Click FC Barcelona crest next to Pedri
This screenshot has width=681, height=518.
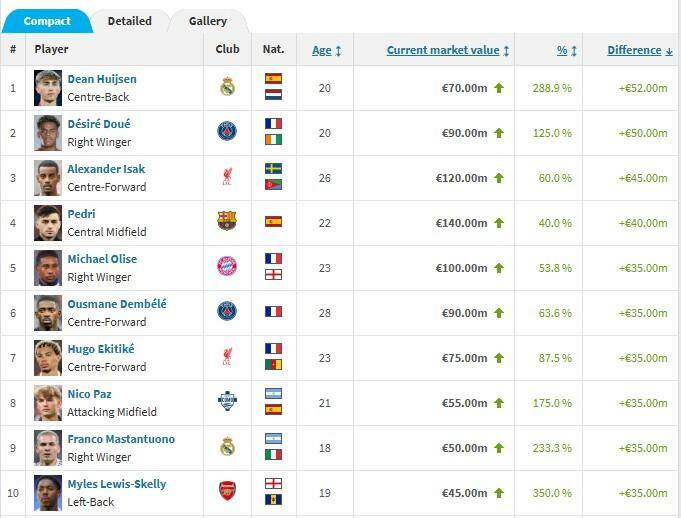tap(227, 221)
